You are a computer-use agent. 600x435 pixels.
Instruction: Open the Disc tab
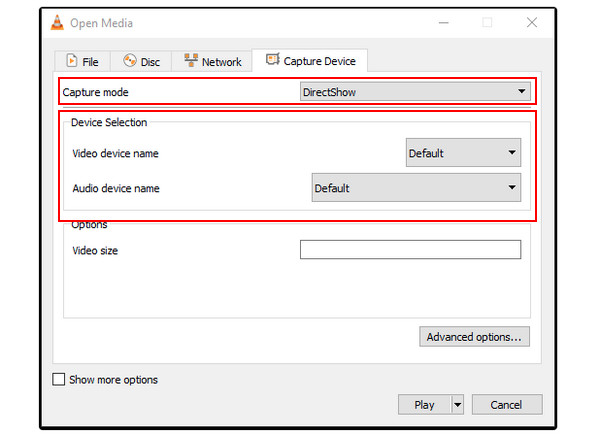coord(141,61)
